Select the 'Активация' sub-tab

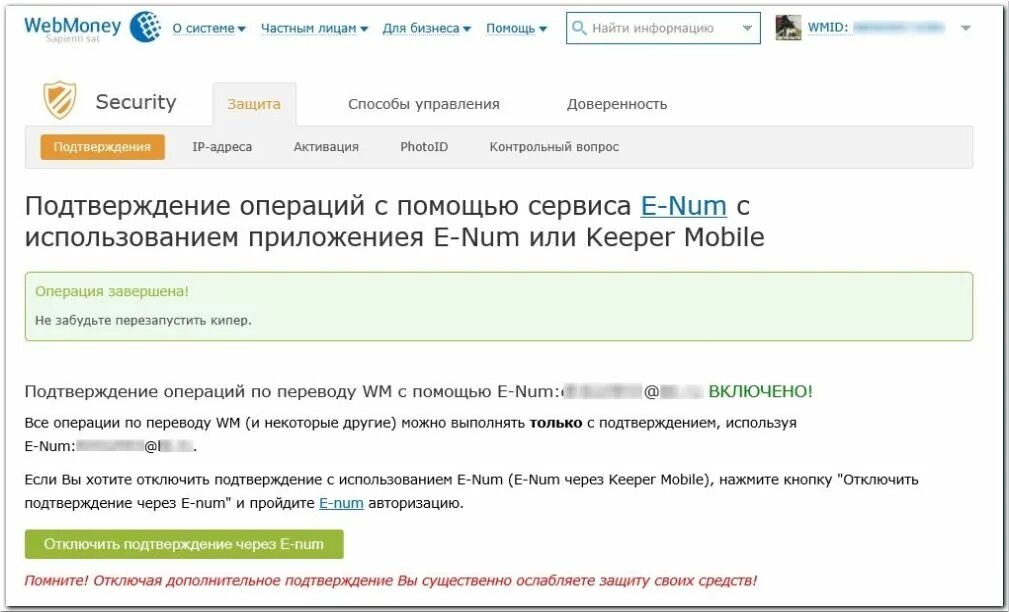(326, 147)
